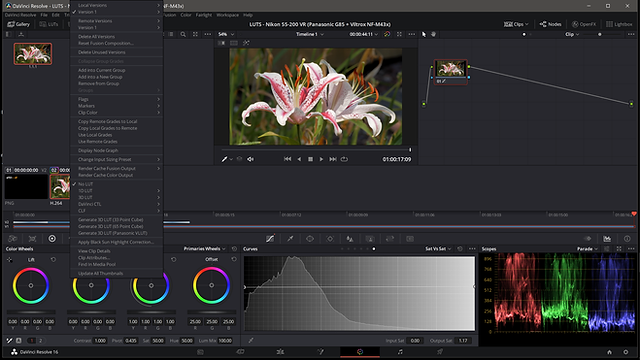Open the Tracker palette icon
Viewport: 640px width, 360px height.
(330, 239)
